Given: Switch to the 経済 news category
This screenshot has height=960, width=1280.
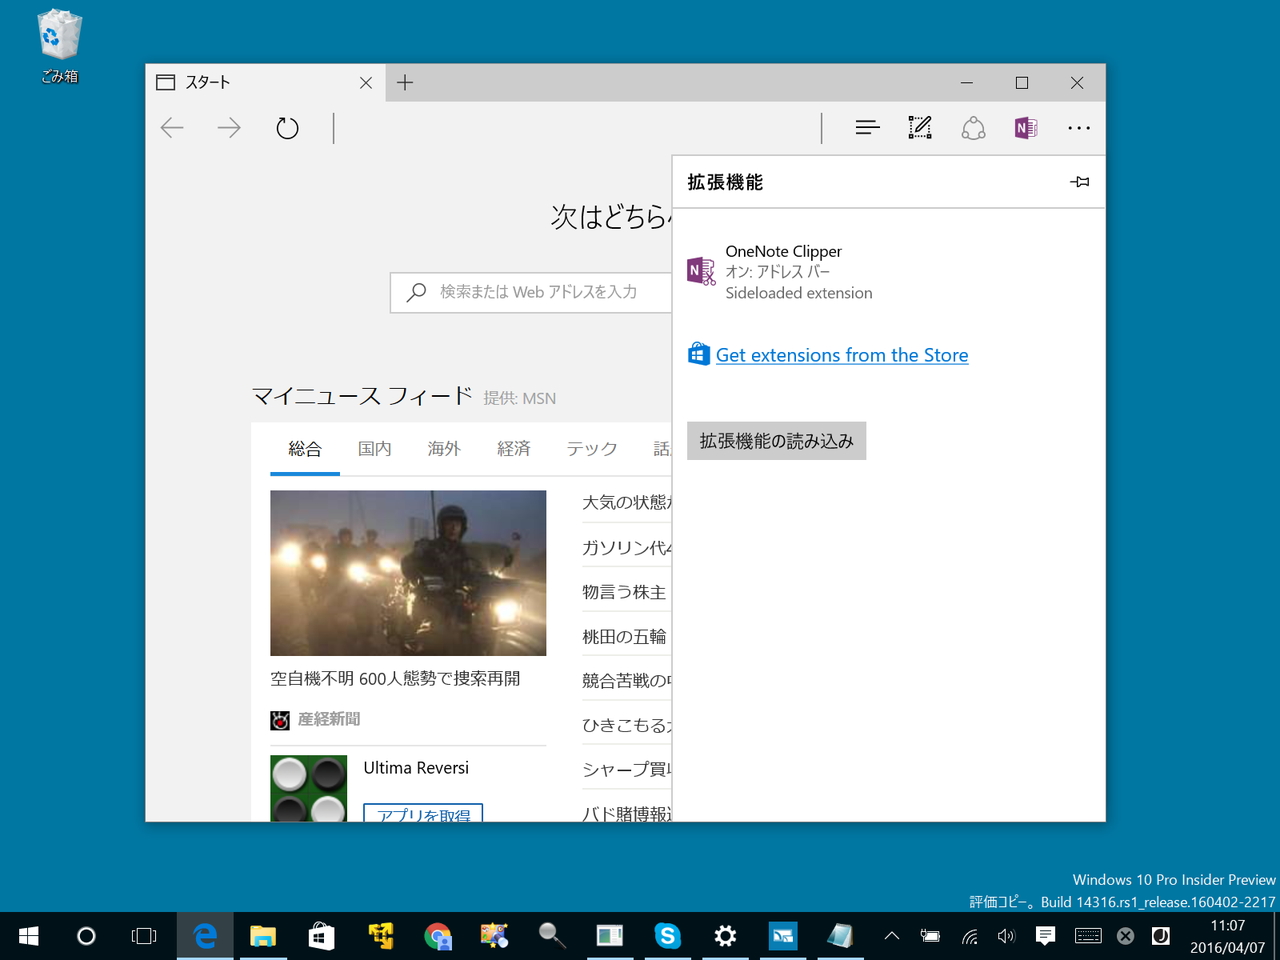Looking at the screenshot, I should pyautogui.click(x=514, y=449).
